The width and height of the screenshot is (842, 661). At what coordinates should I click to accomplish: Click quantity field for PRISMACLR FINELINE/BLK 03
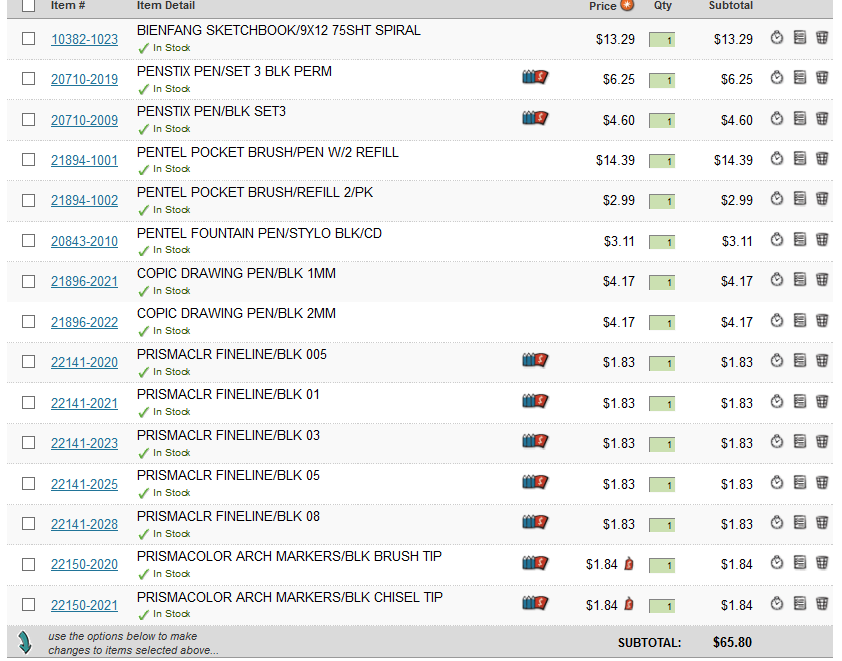tap(662, 444)
